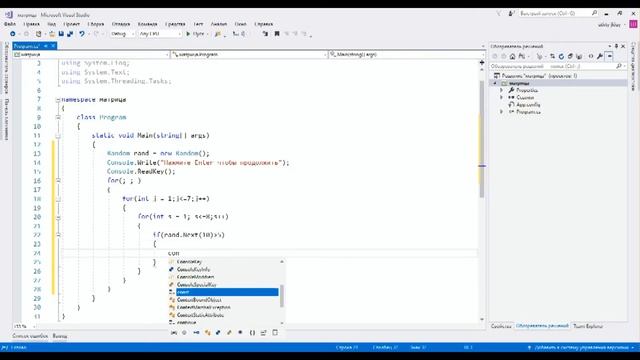Collapse the class Program code block
Viewport: 640px width, 360px height.
point(58,117)
